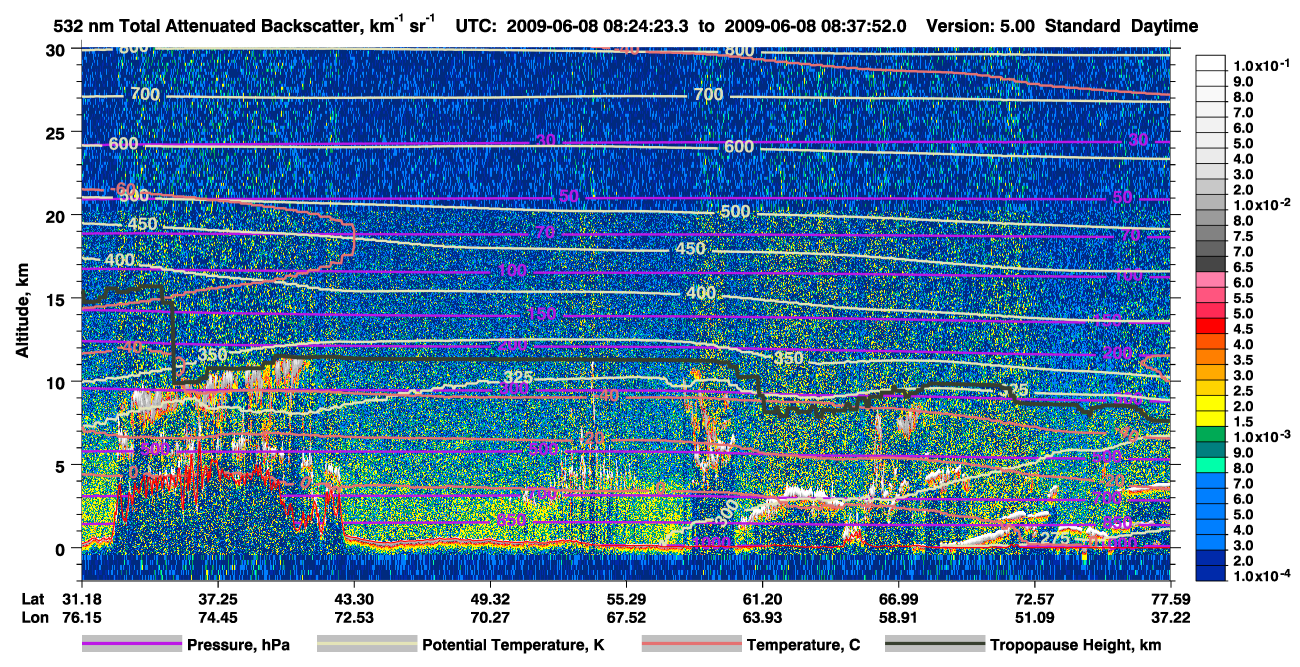Click the magenta Pressure legend line swatch

tap(131, 645)
